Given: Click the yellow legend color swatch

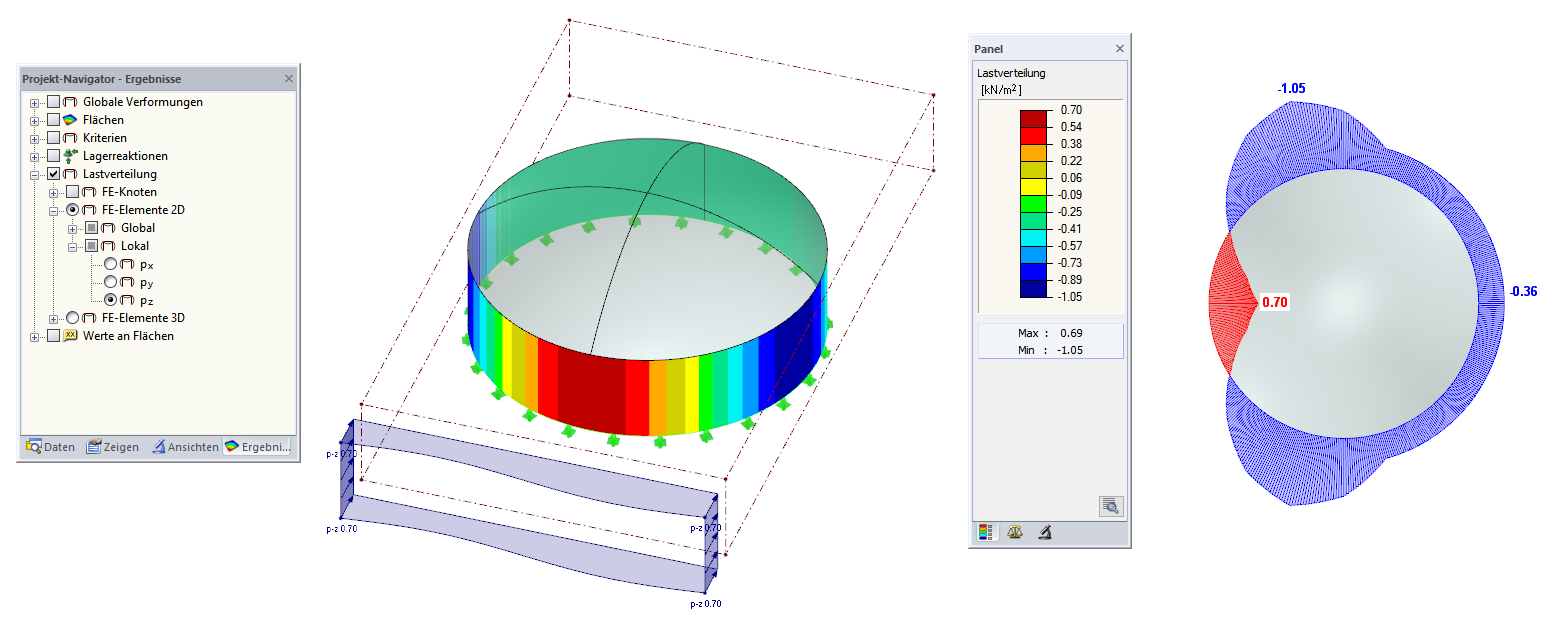Looking at the screenshot, I should click(x=1032, y=186).
